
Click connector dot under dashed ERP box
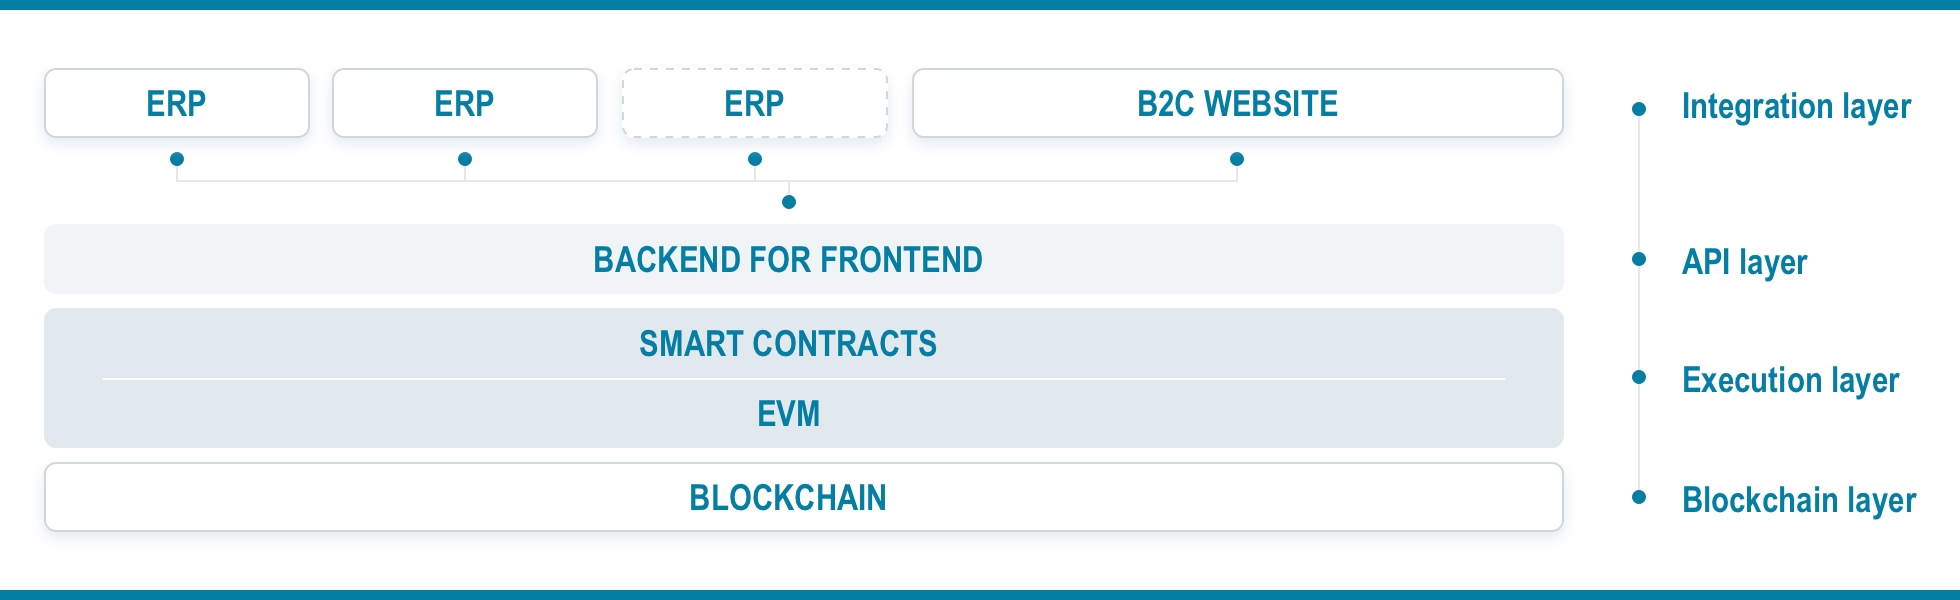tap(755, 159)
